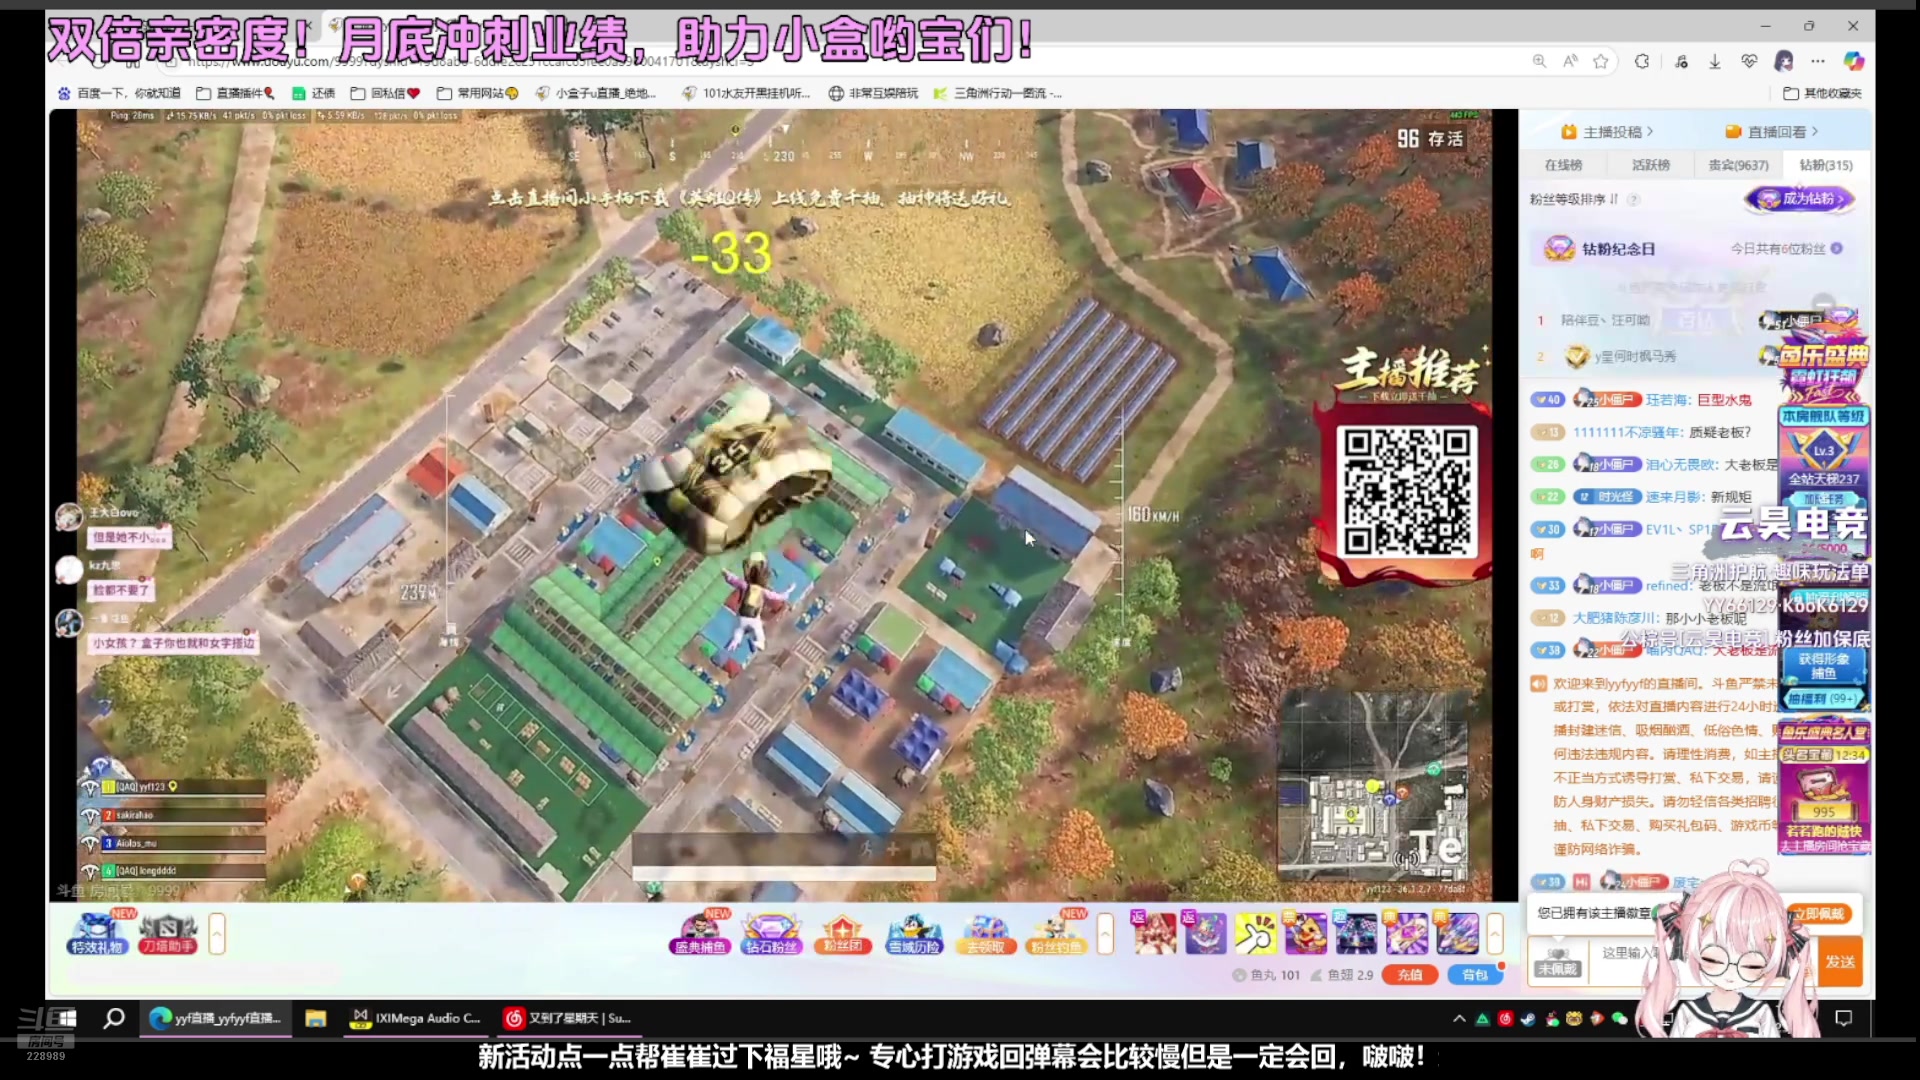Open the notification center icon
Screen dimensions: 1920x1080
point(1844,1018)
